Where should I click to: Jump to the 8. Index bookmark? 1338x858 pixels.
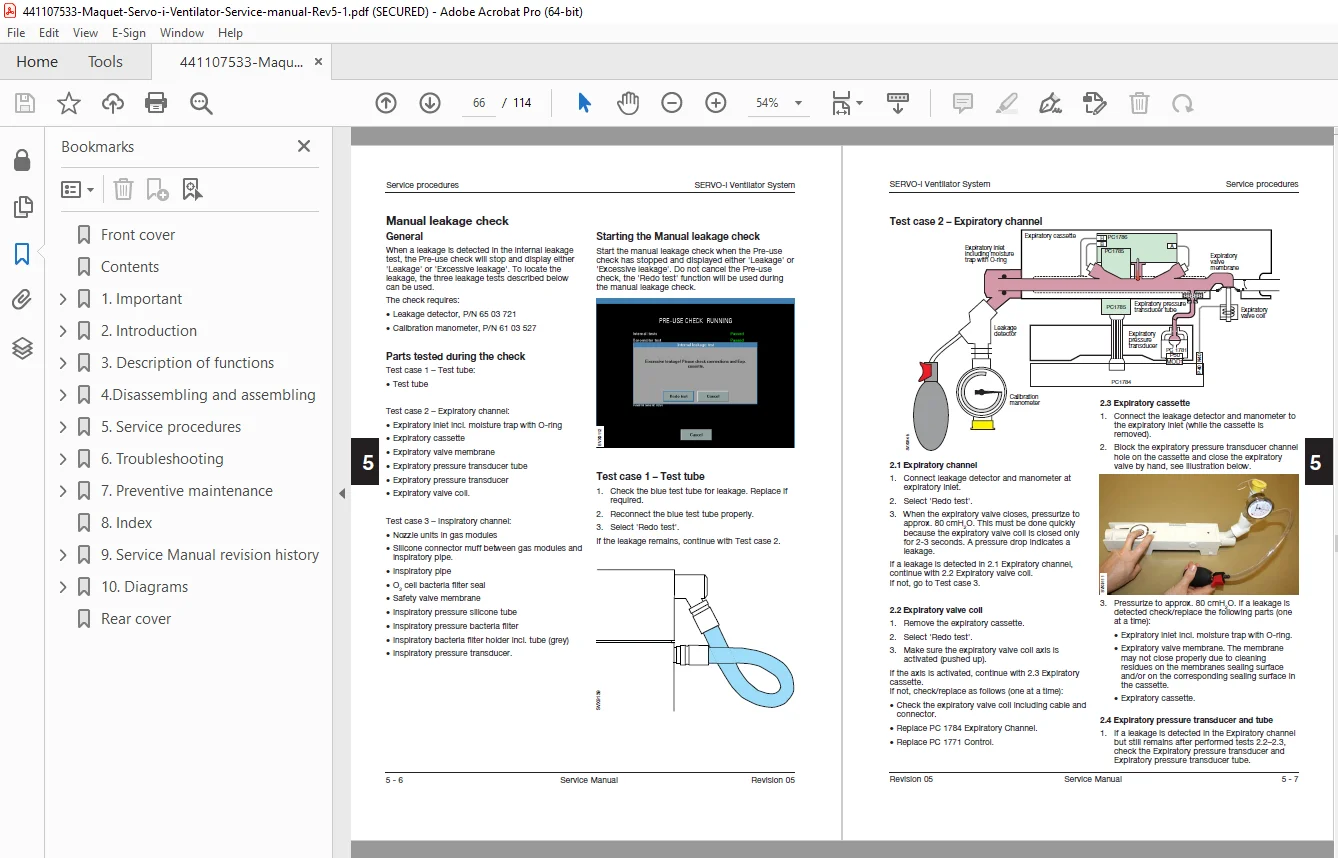(126, 523)
